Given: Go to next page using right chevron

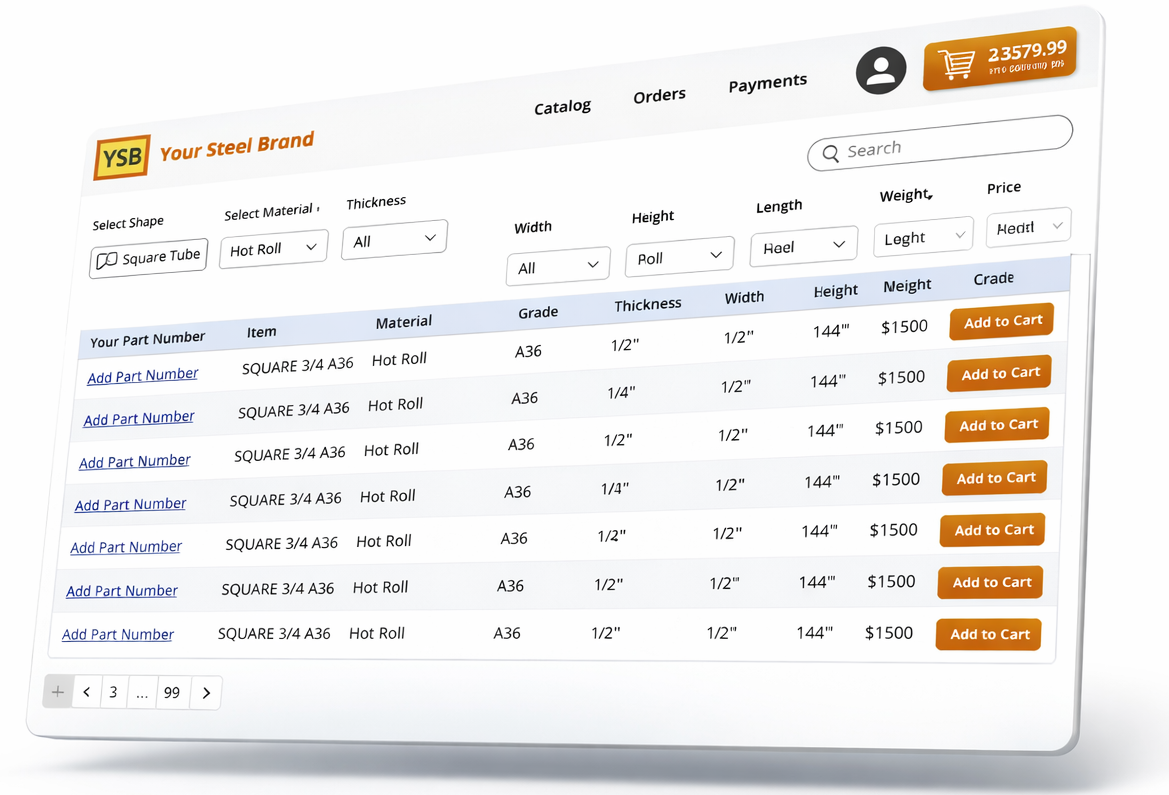Looking at the screenshot, I should [x=206, y=693].
